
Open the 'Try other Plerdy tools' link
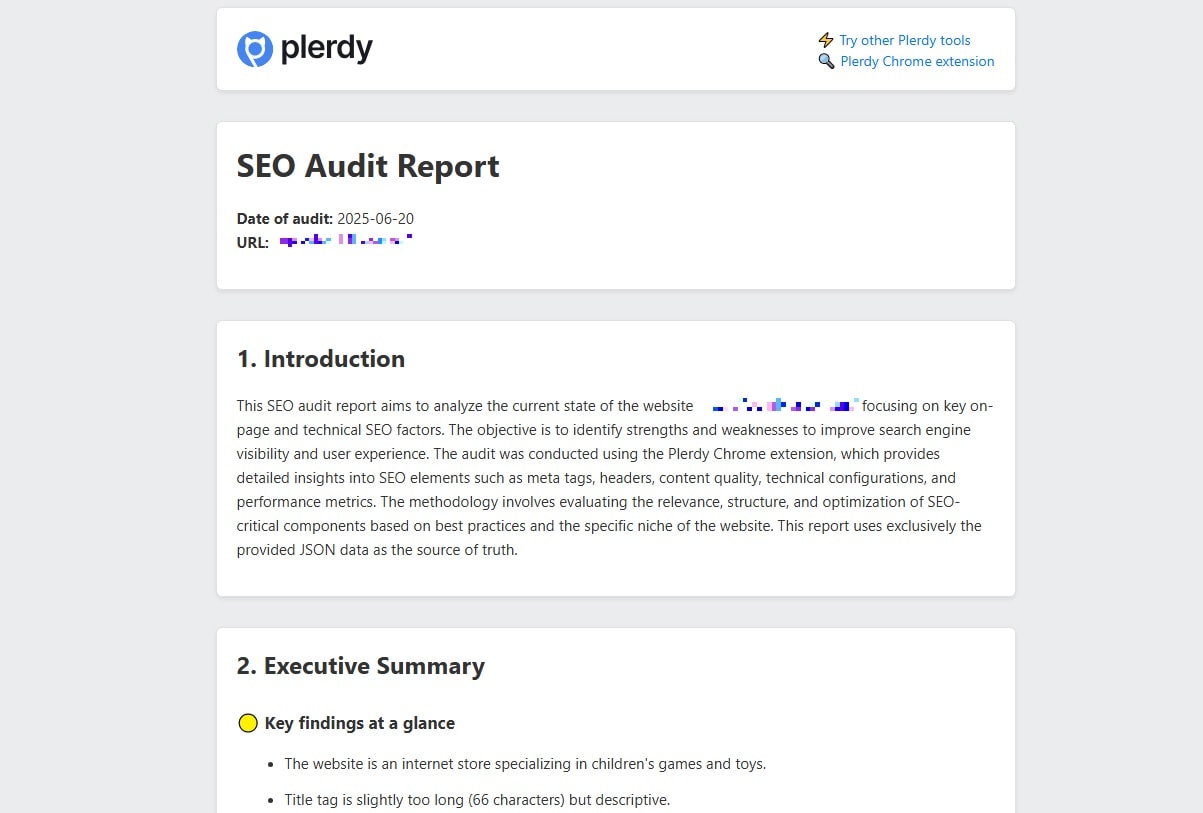[903, 40]
